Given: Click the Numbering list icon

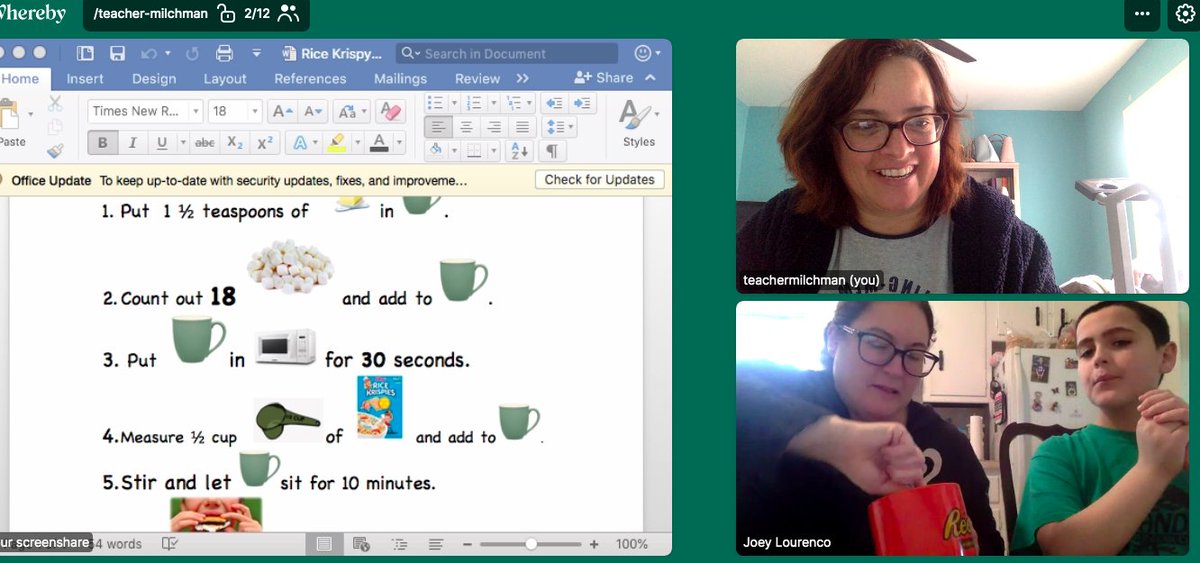Looking at the screenshot, I should click(x=474, y=103).
